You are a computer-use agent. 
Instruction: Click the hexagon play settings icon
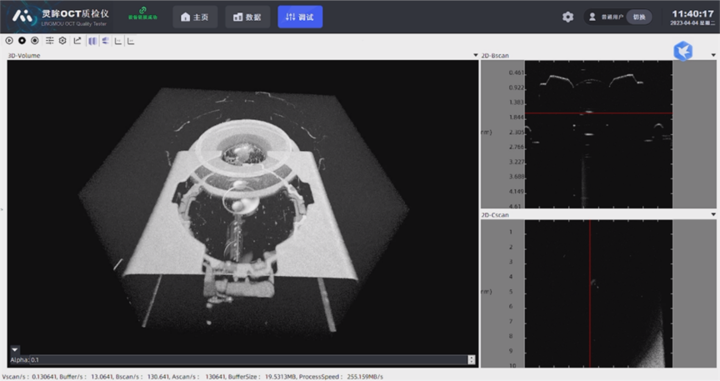click(63, 41)
